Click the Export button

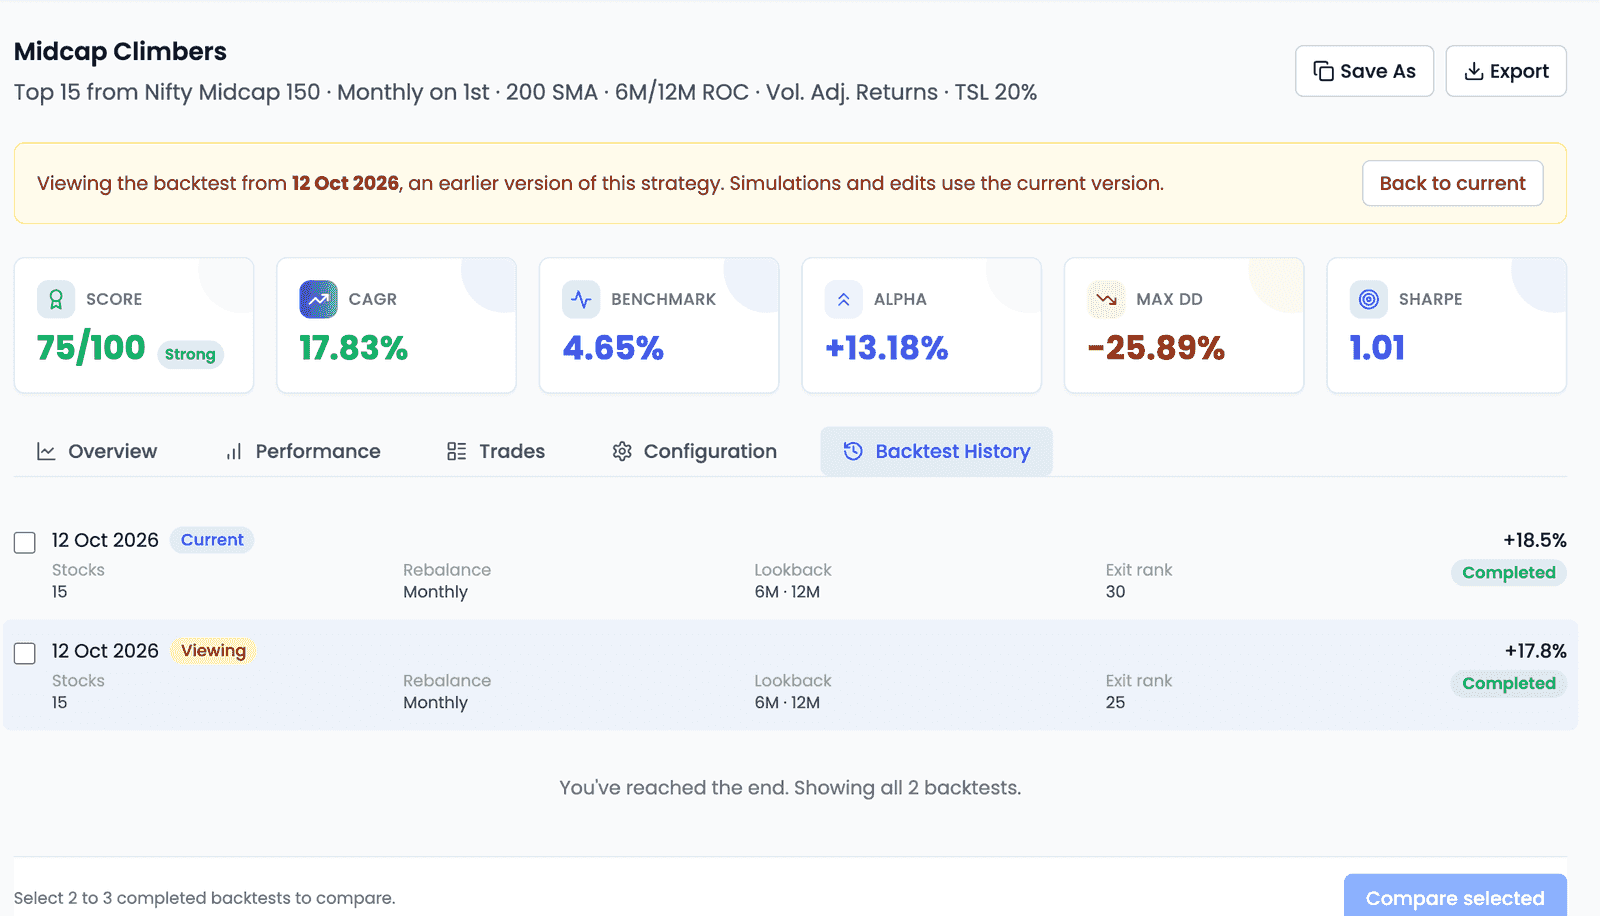[1506, 71]
